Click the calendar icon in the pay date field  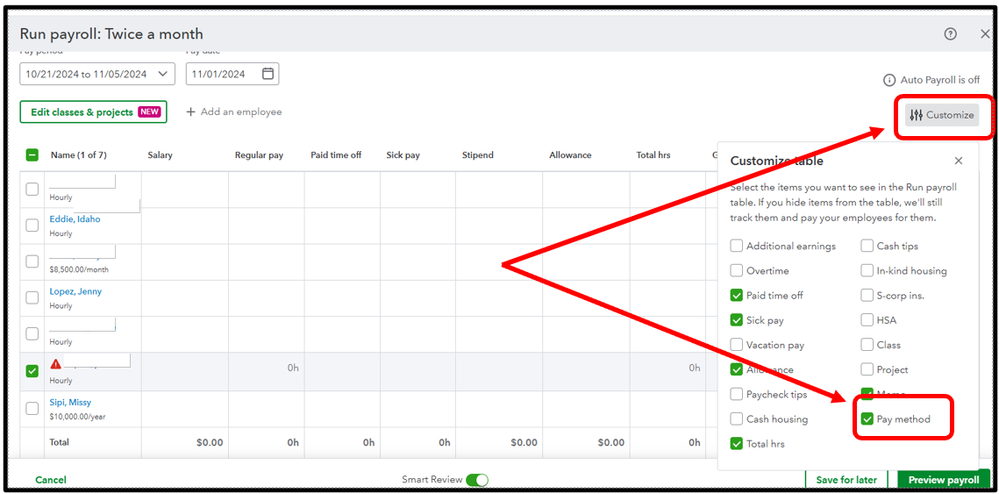click(268, 74)
